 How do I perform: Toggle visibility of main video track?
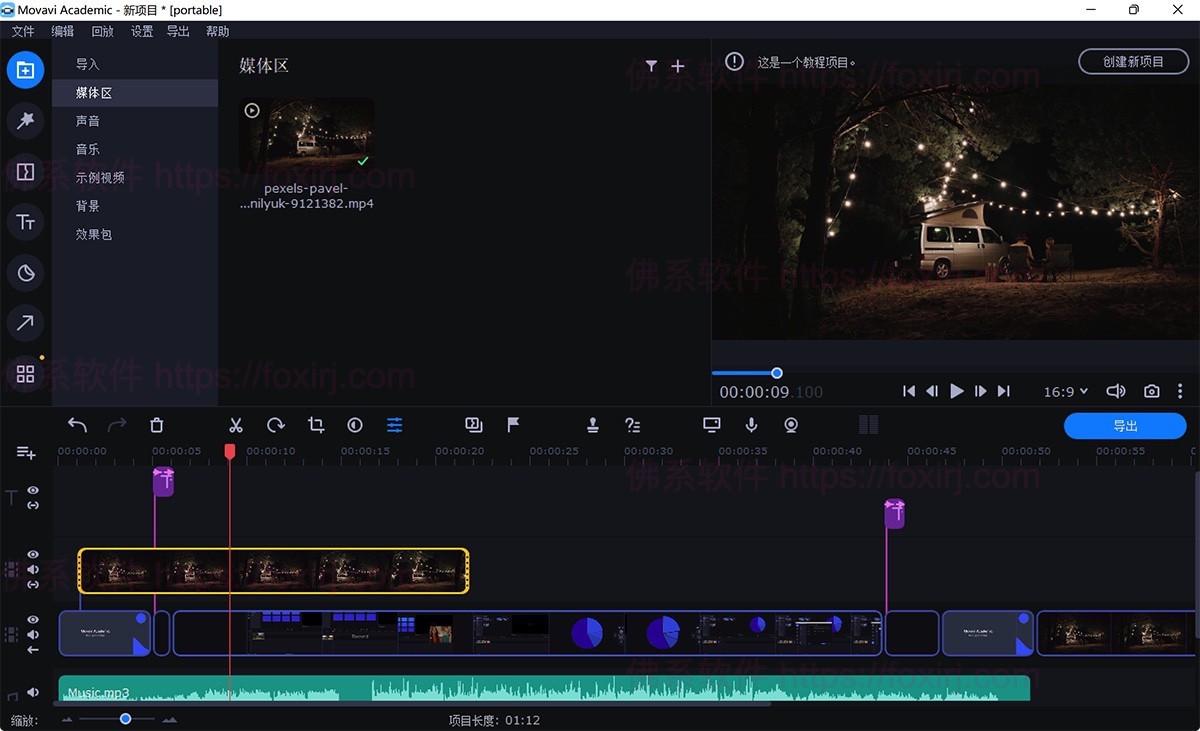(x=33, y=620)
